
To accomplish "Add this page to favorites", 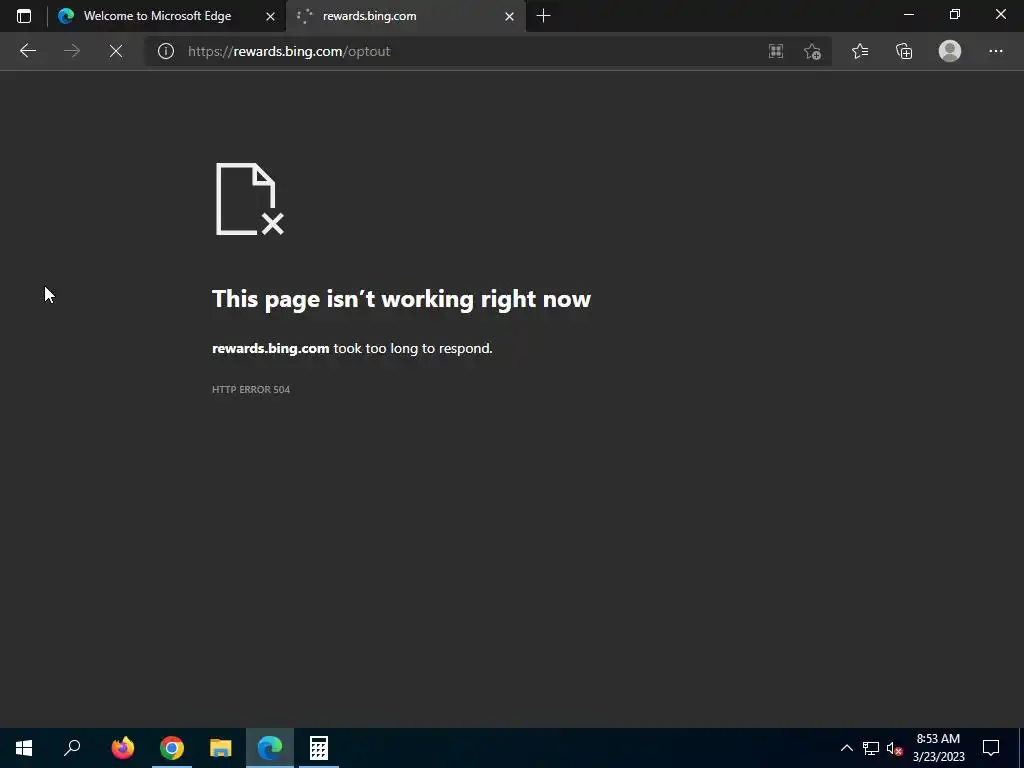I will 812,51.
